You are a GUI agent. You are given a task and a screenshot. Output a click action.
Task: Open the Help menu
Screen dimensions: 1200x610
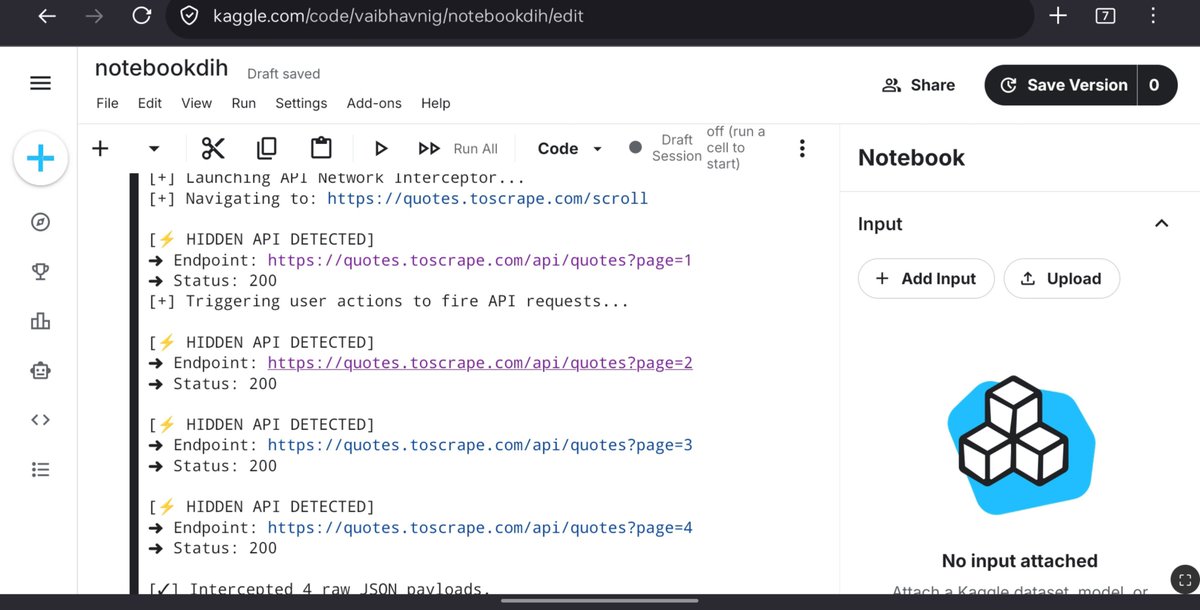(x=435, y=103)
